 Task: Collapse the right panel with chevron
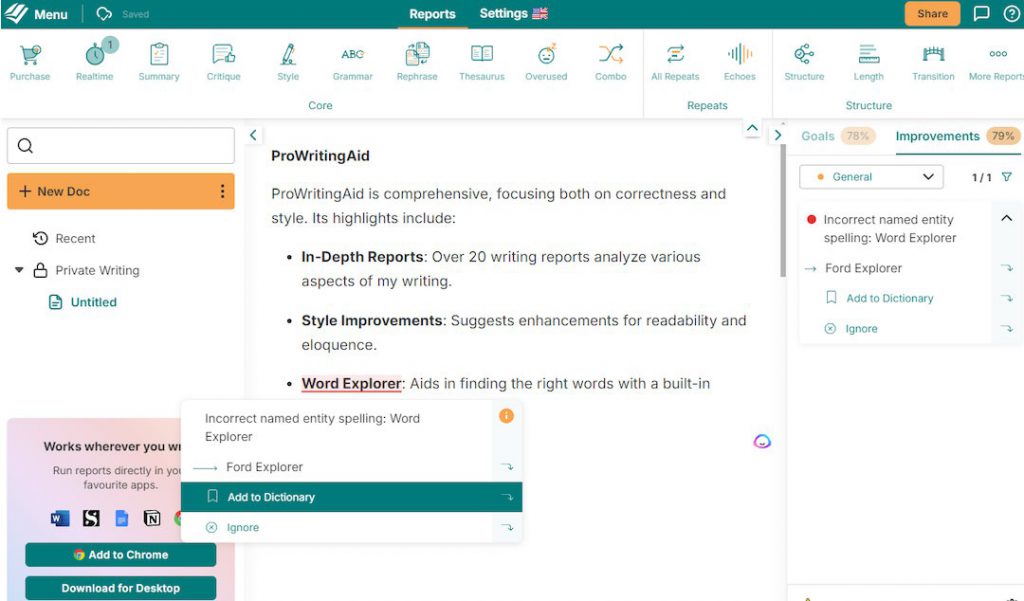(x=777, y=135)
